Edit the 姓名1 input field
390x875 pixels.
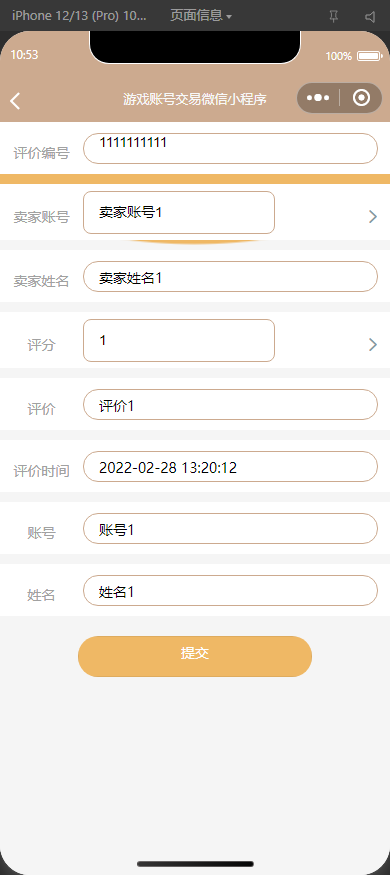point(230,590)
